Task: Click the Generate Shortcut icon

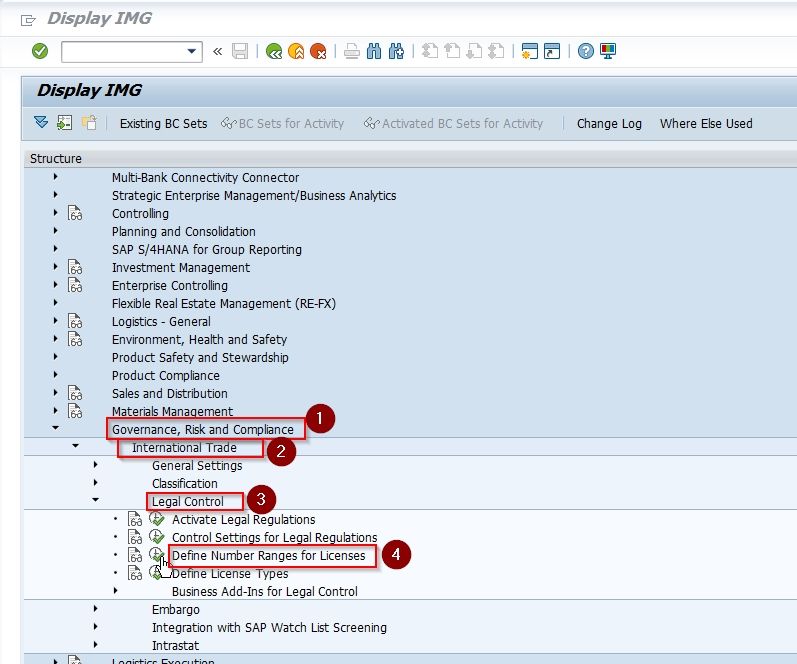Action: coord(551,51)
